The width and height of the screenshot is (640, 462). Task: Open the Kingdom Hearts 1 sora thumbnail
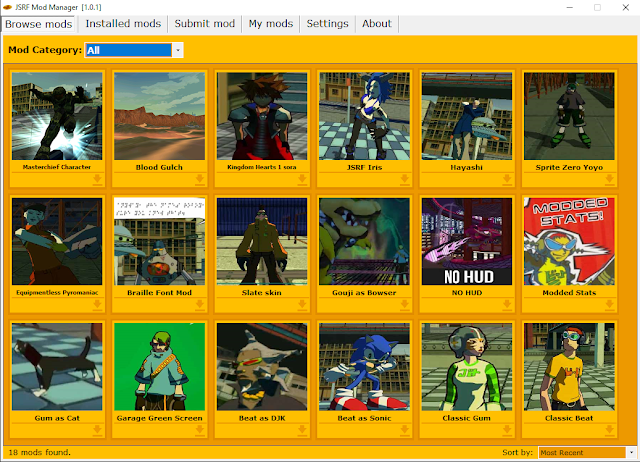click(x=262, y=116)
